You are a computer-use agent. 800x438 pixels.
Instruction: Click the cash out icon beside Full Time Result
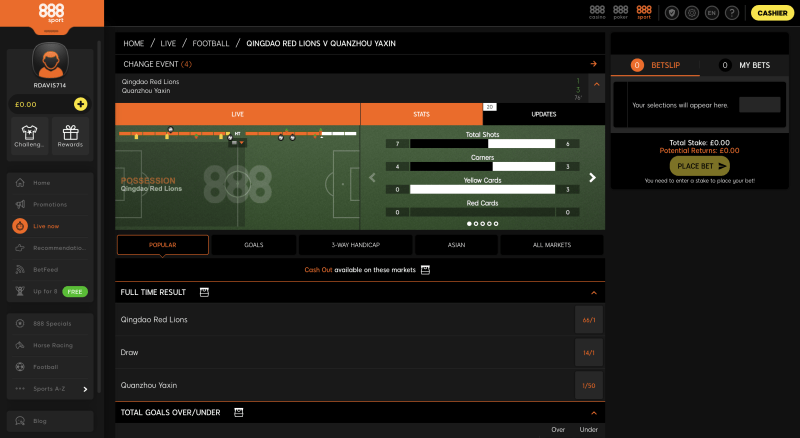pos(204,292)
